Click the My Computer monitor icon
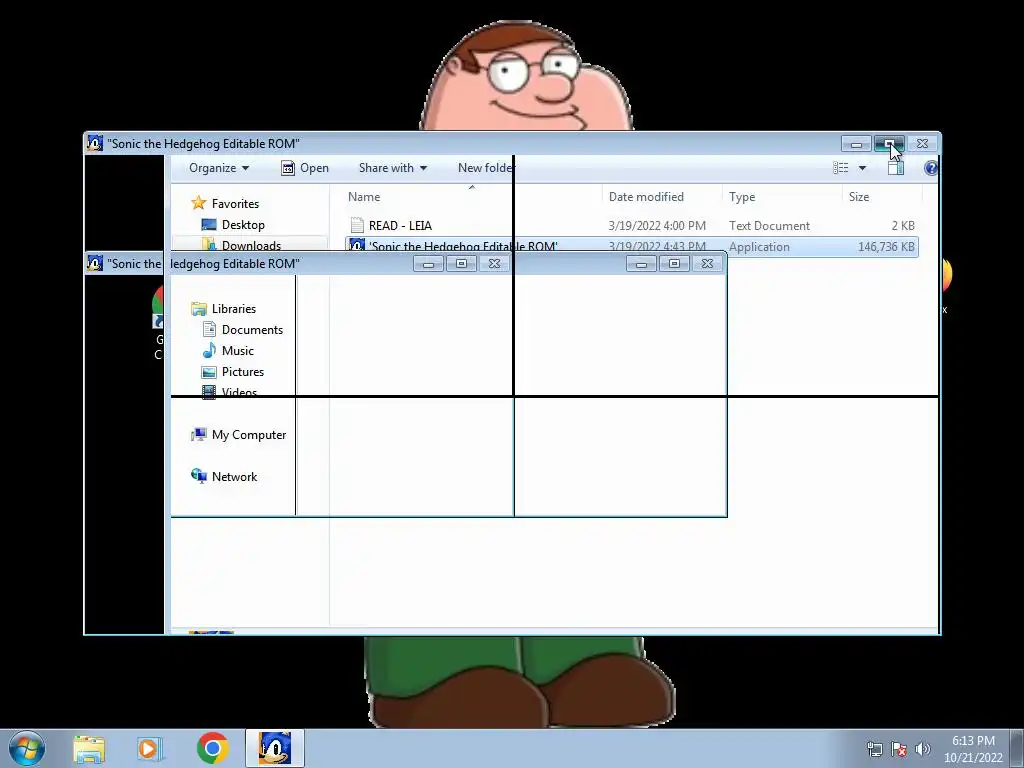This screenshot has width=1024, height=768. pyautogui.click(x=199, y=434)
